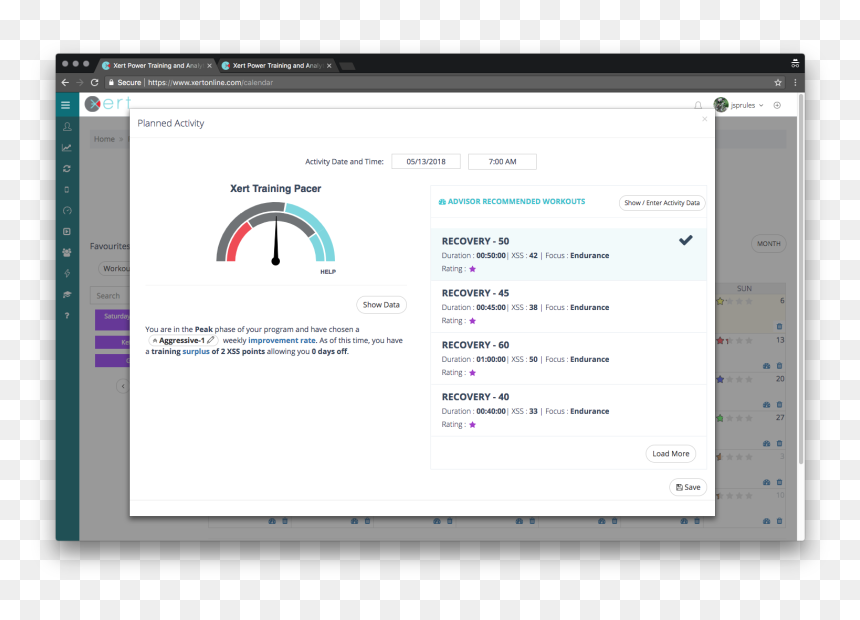Save the planned activity
This screenshot has height=620, width=860.
[688, 487]
